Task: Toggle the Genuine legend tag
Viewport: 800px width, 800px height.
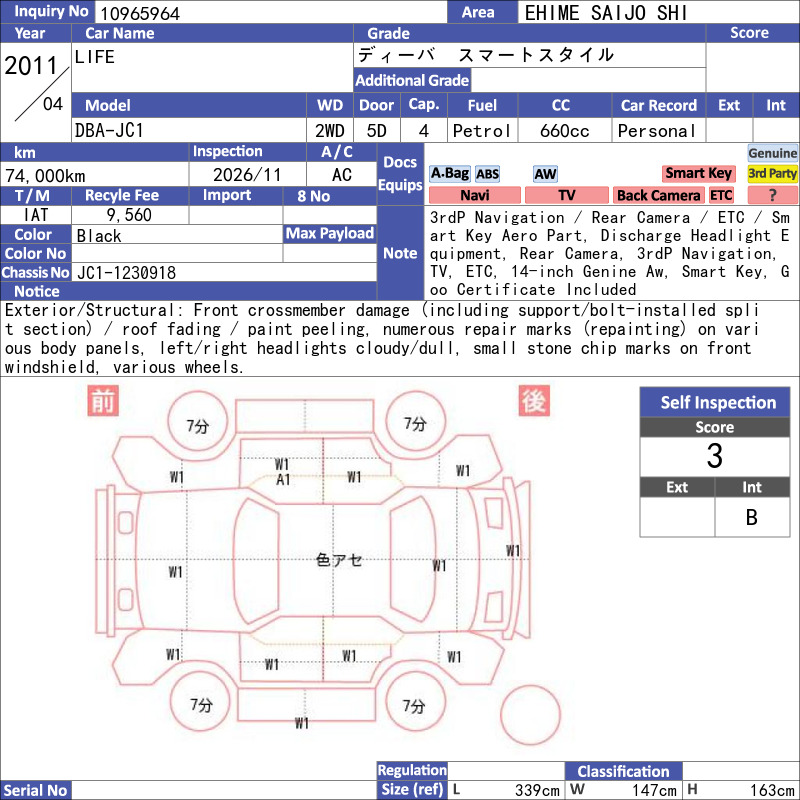Action: (772, 153)
